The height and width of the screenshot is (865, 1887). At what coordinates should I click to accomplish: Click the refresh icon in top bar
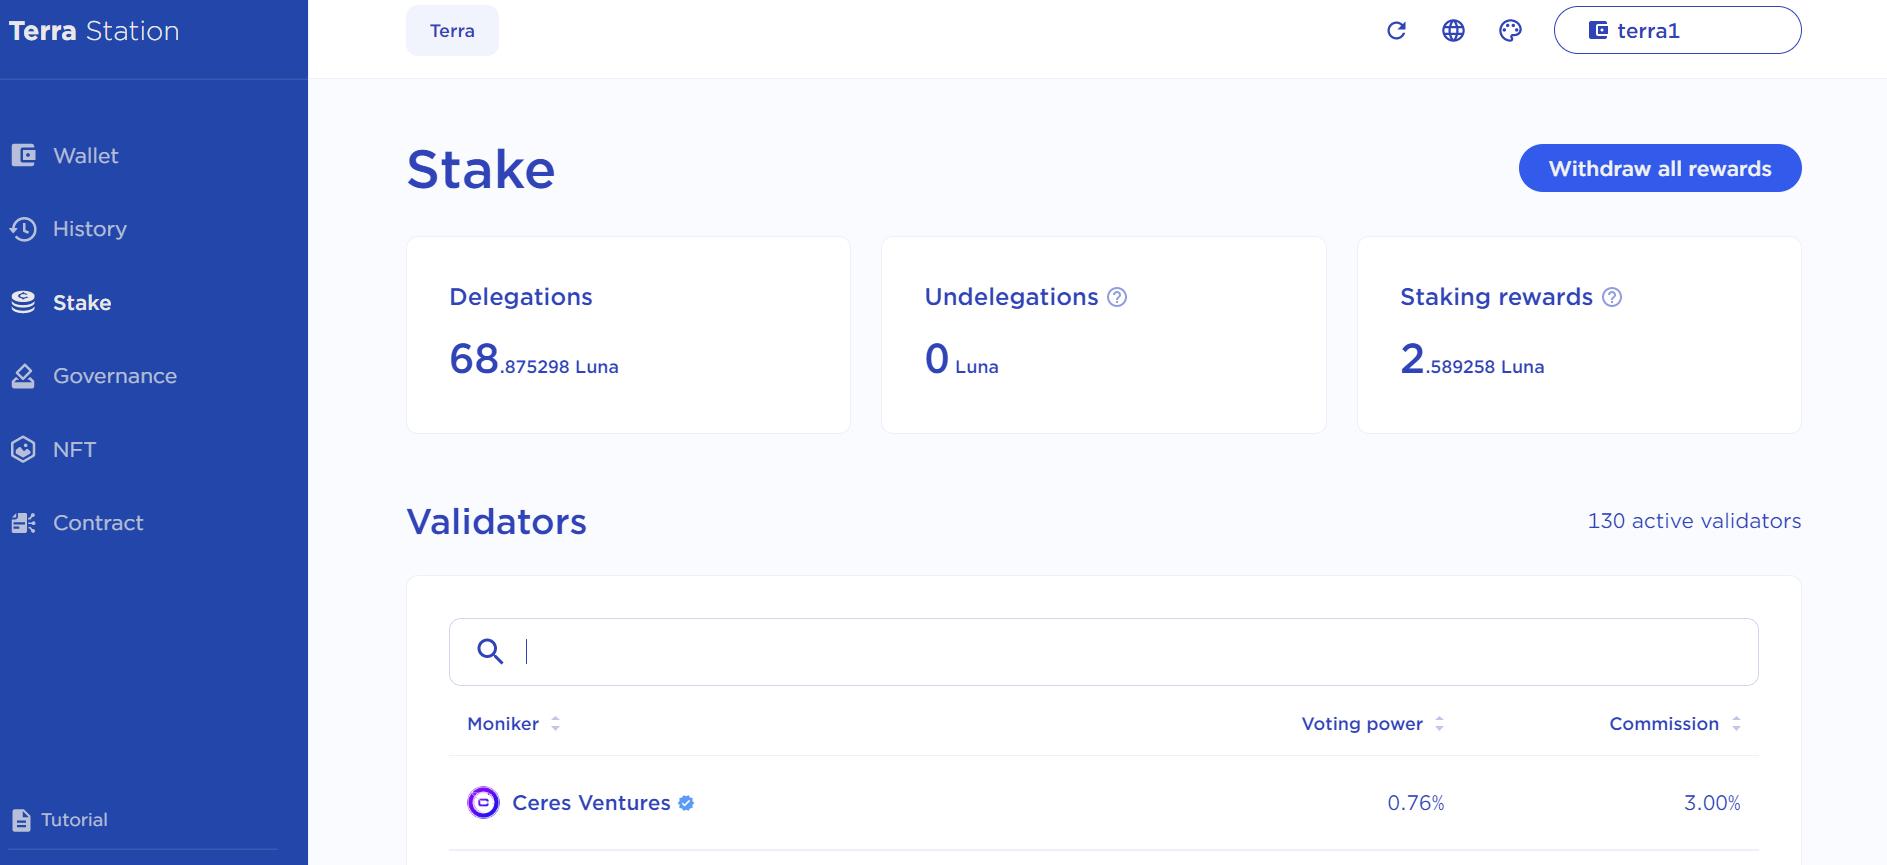[x=1396, y=31]
